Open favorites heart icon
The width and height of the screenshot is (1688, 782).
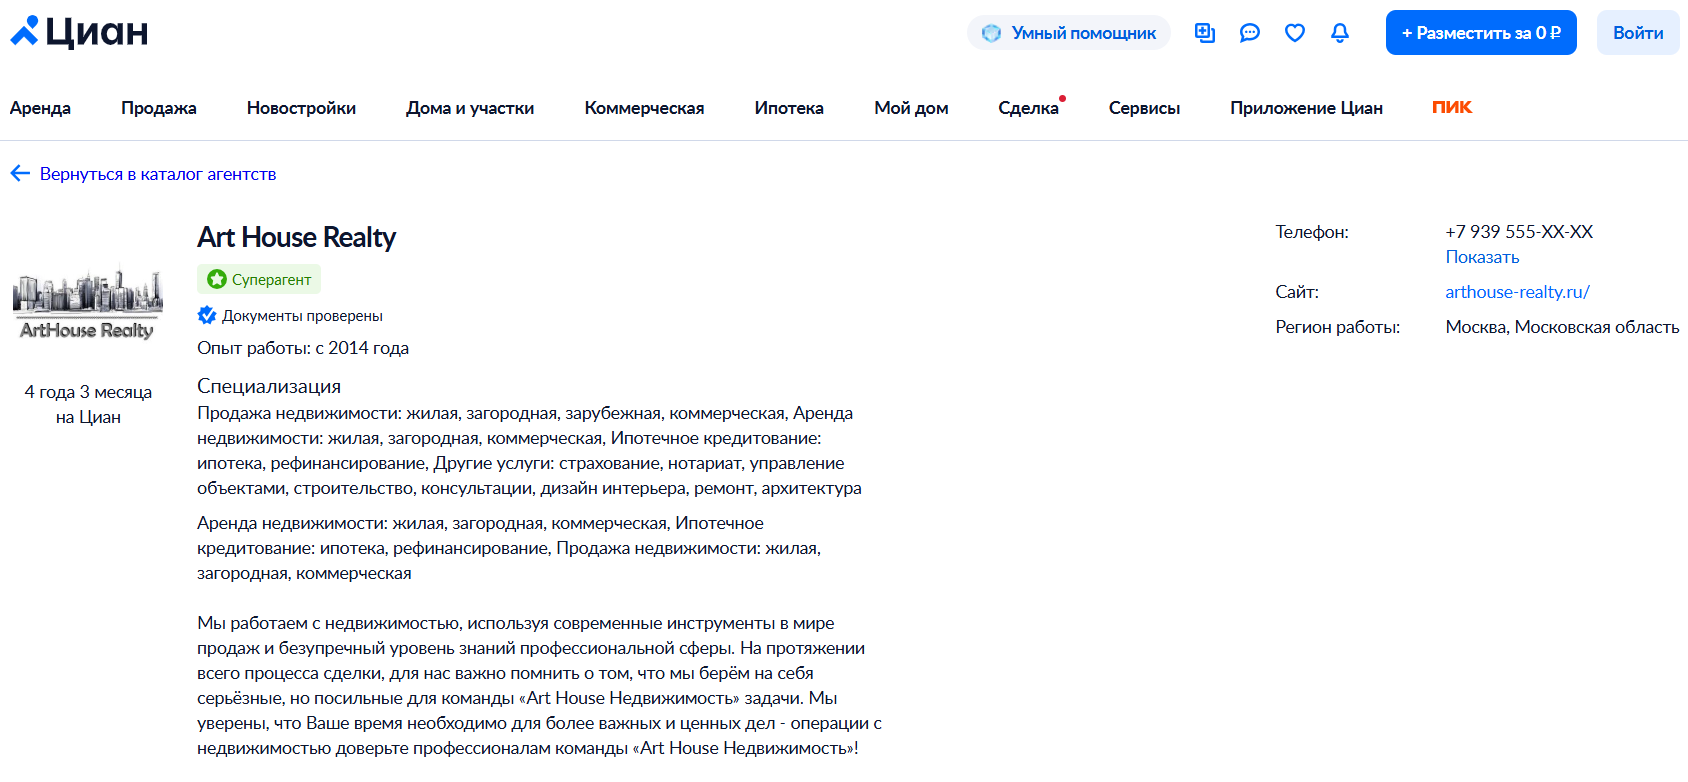(1295, 33)
